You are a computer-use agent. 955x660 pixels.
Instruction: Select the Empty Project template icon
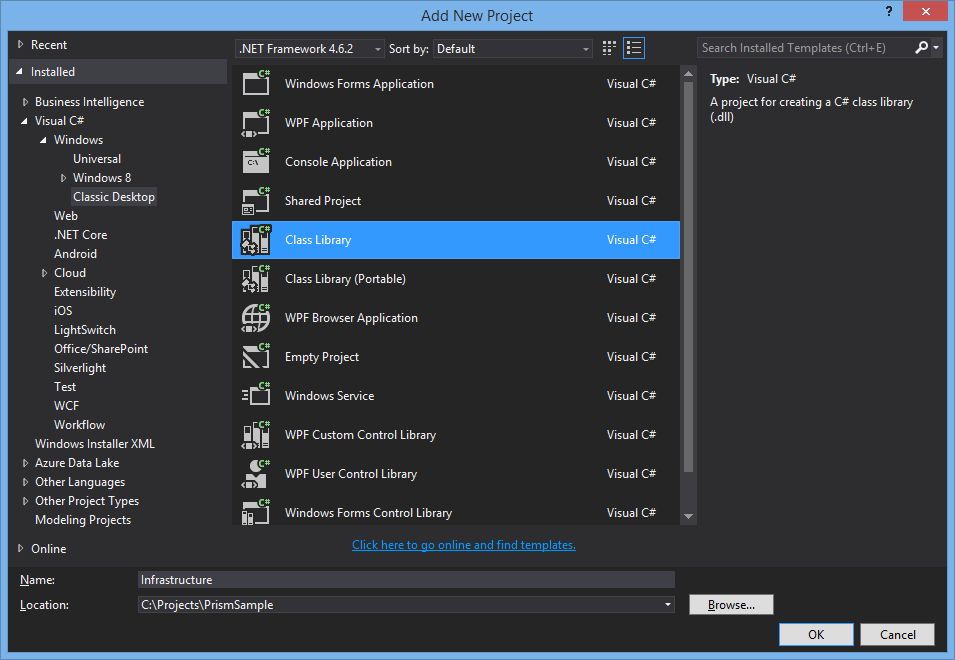256,357
